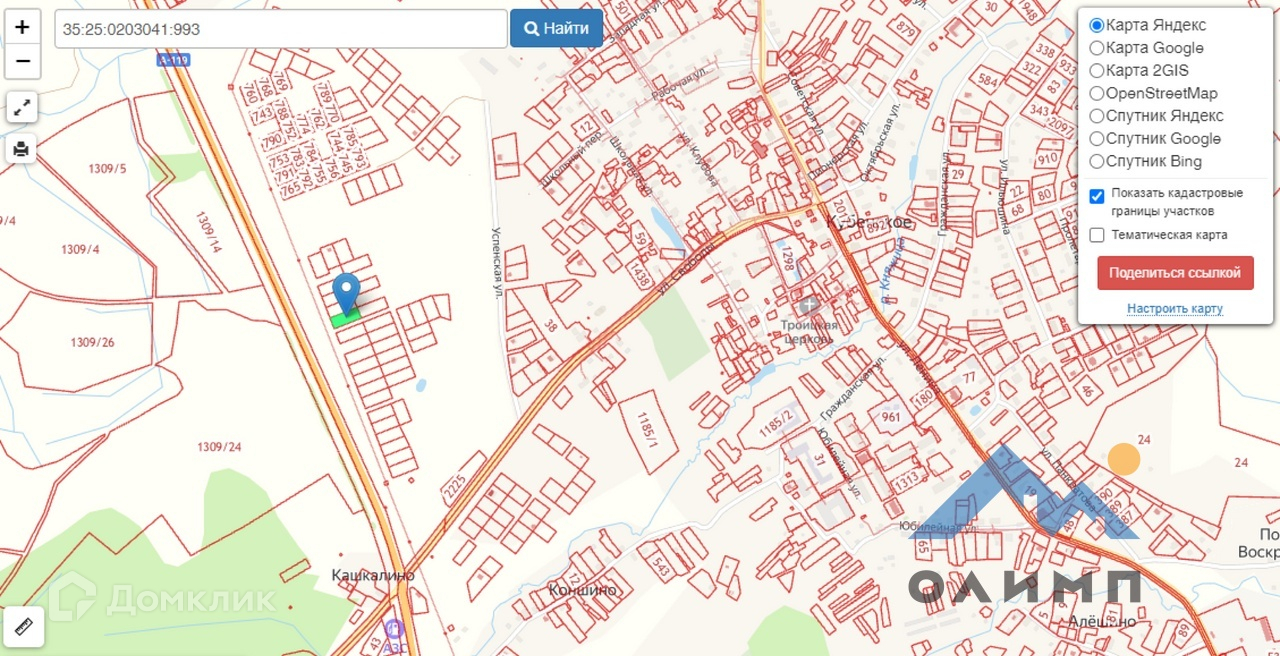Select Спутник Яндекс satellite layer

(1096, 116)
